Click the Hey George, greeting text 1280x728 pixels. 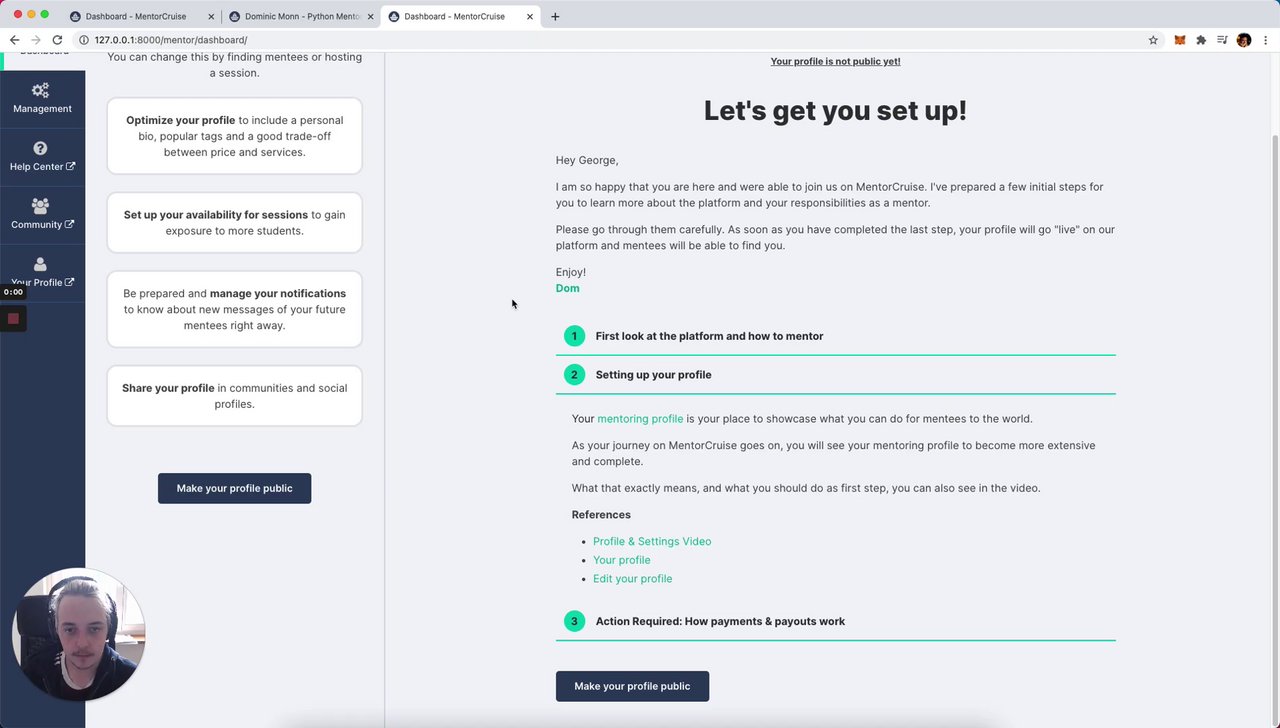587,160
